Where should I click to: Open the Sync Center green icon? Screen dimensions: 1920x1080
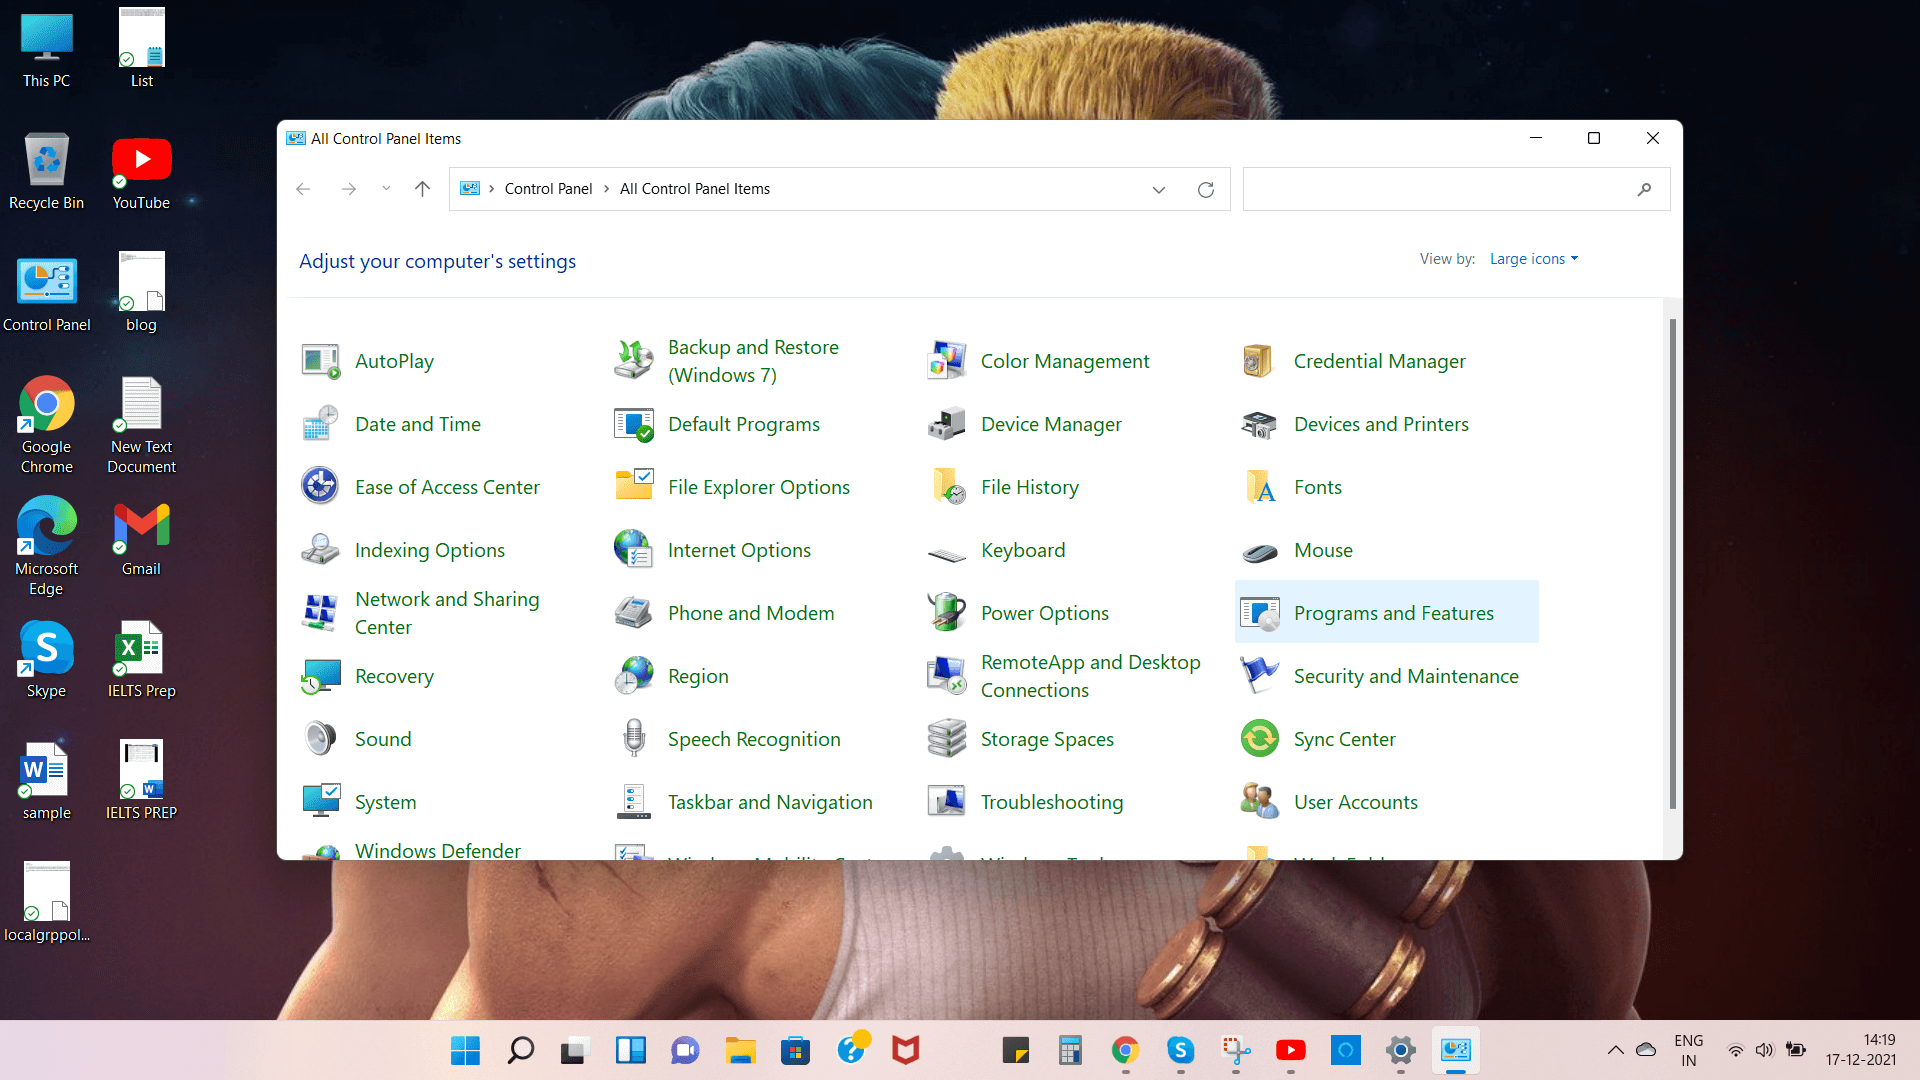pyautogui.click(x=1259, y=739)
